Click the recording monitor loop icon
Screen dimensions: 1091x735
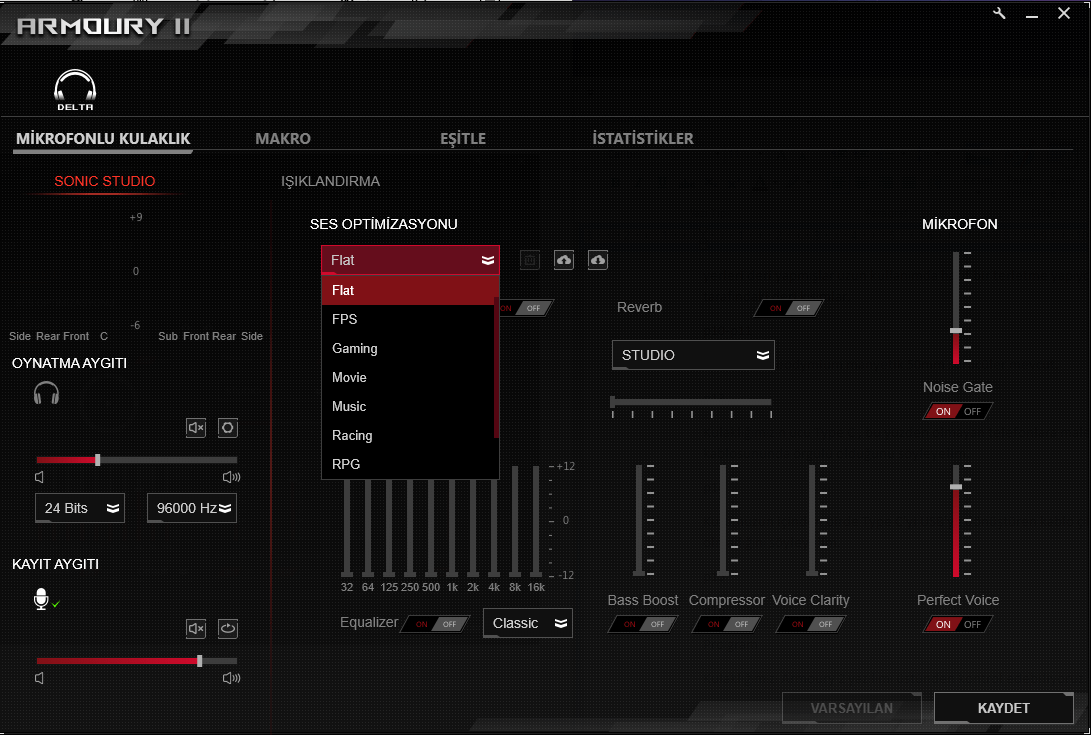pos(228,629)
